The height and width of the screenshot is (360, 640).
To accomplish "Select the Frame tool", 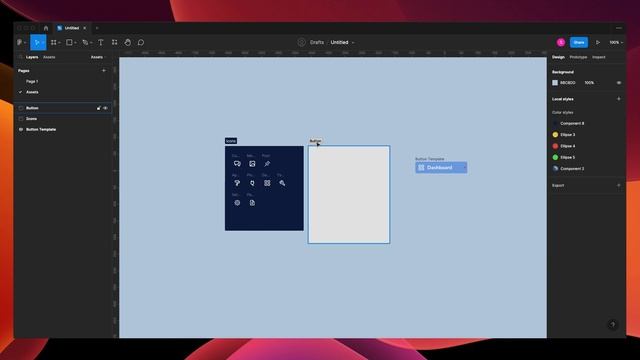I will (53, 42).
